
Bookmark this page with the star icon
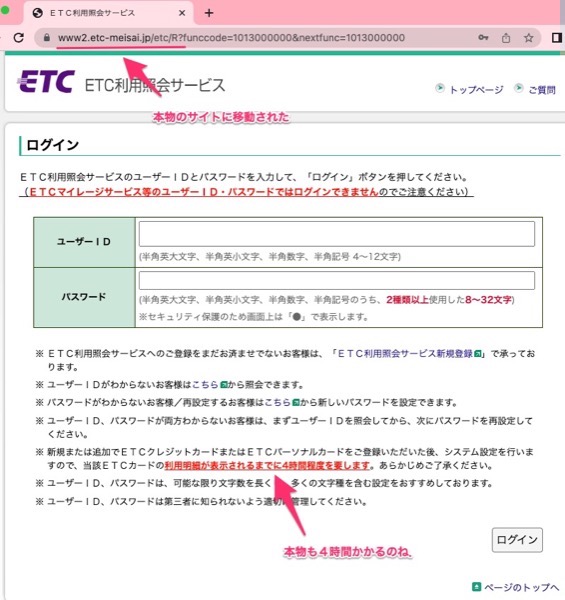click(529, 38)
